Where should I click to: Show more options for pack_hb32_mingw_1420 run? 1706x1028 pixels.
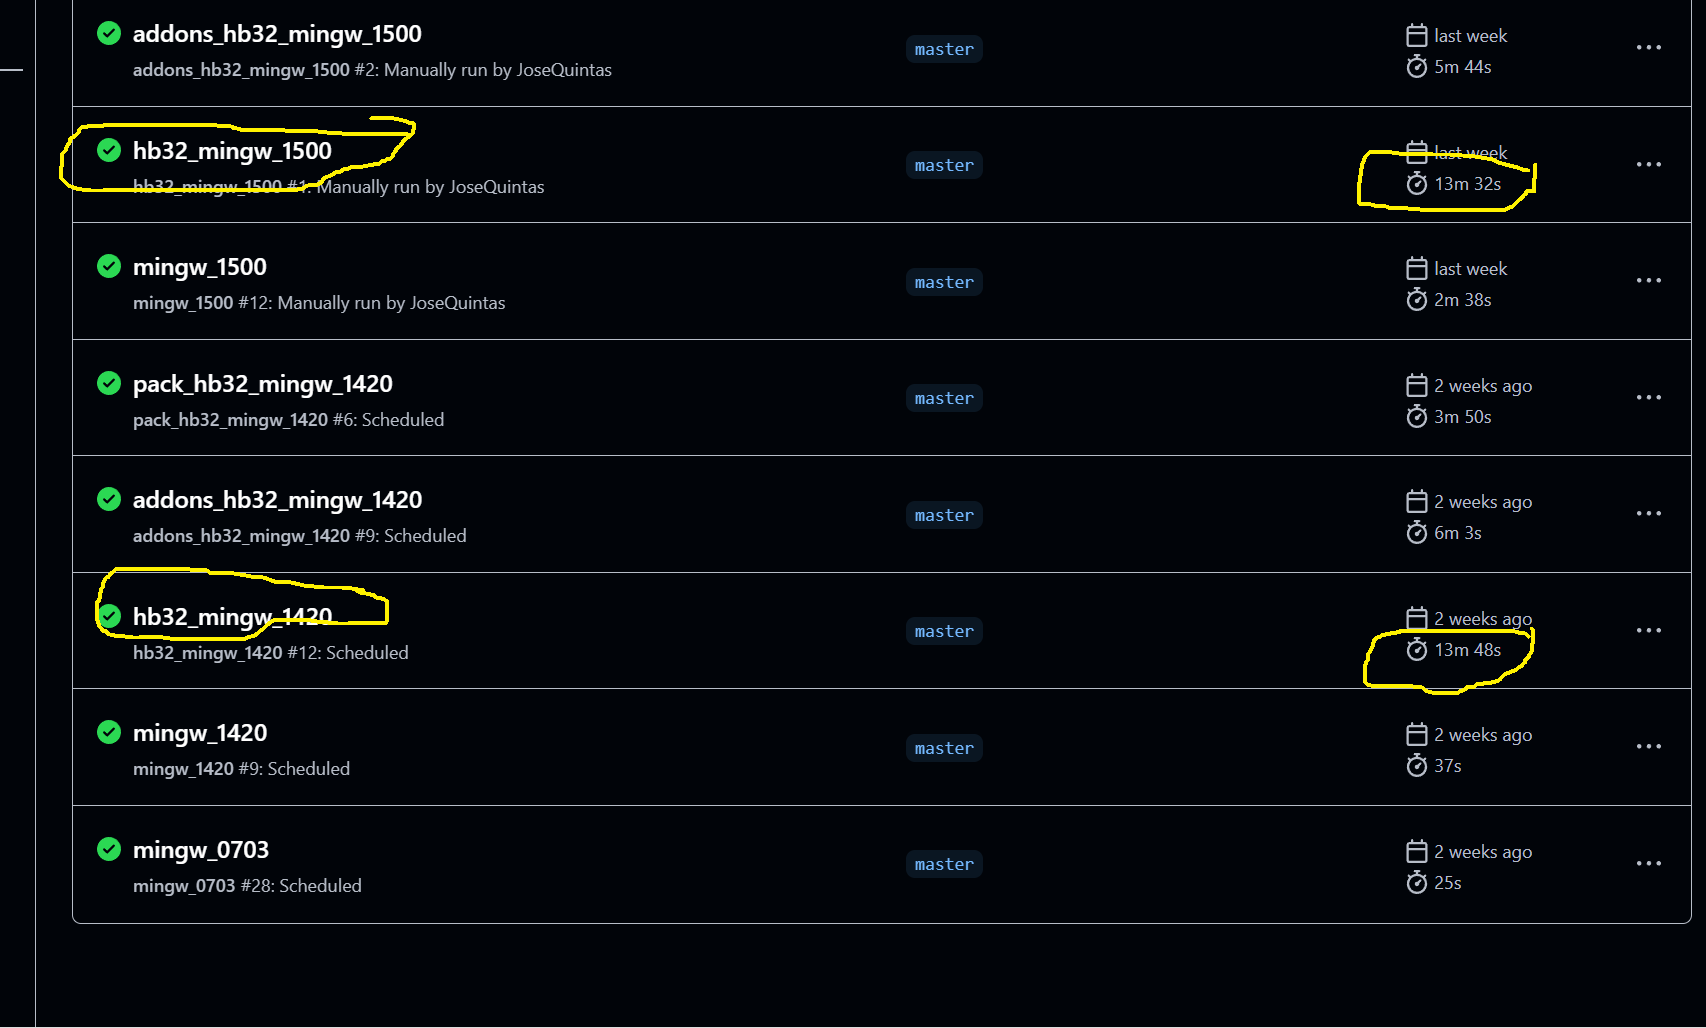[x=1648, y=398]
